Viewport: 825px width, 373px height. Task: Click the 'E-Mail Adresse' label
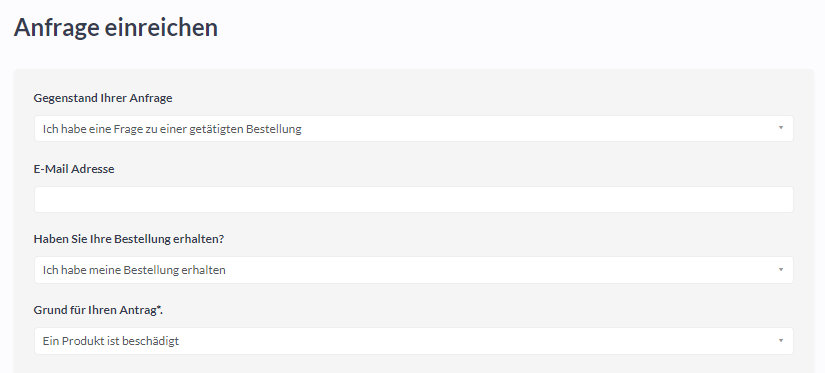[x=74, y=169]
